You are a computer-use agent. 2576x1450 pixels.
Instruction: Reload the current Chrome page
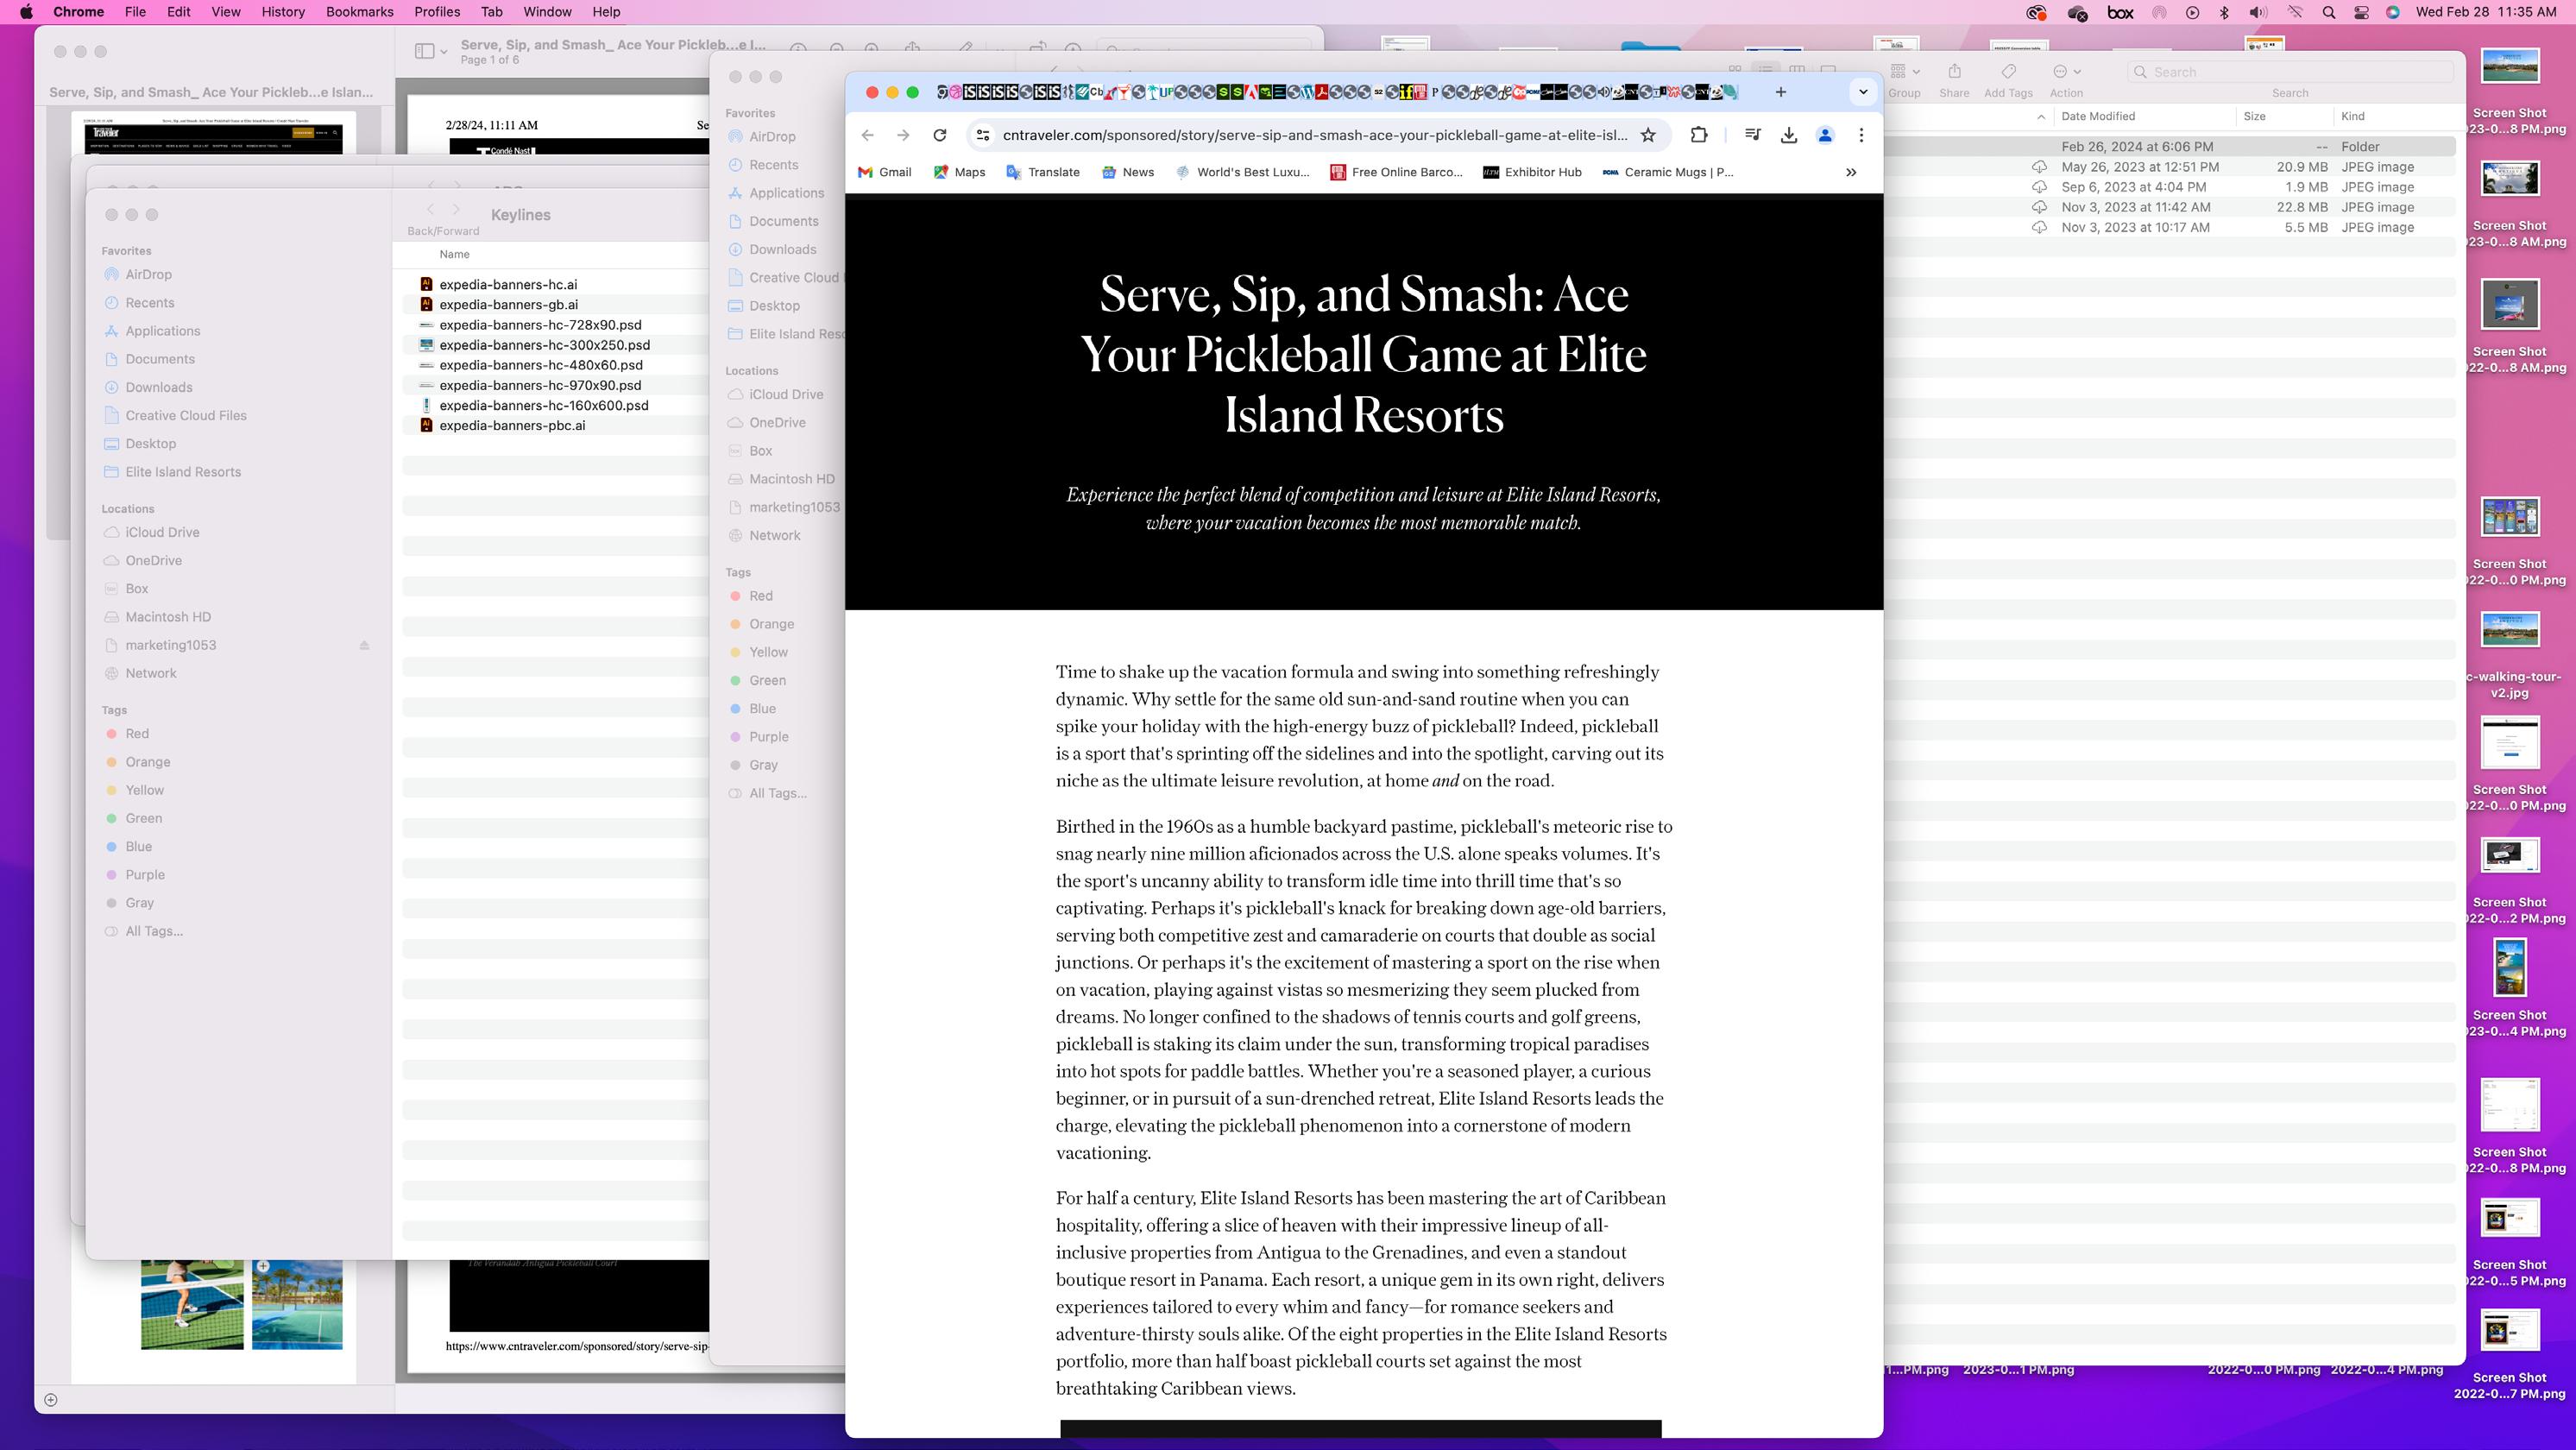click(939, 135)
